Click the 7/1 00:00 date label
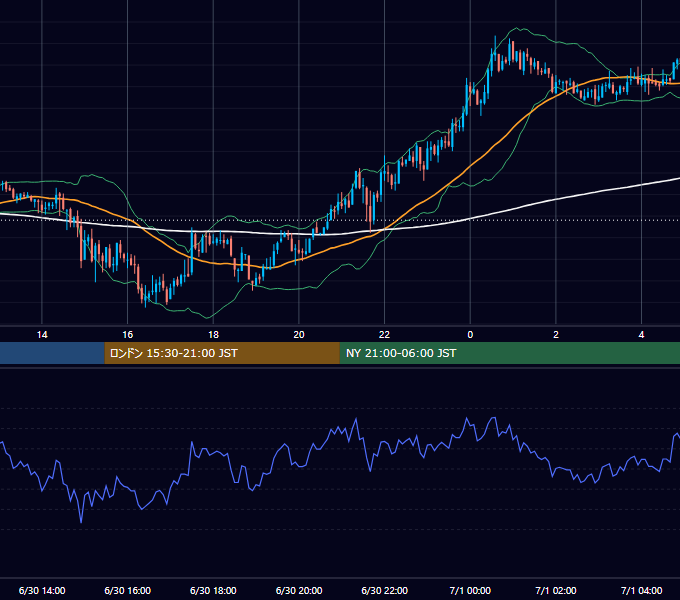The image size is (680, 600). 470,590
